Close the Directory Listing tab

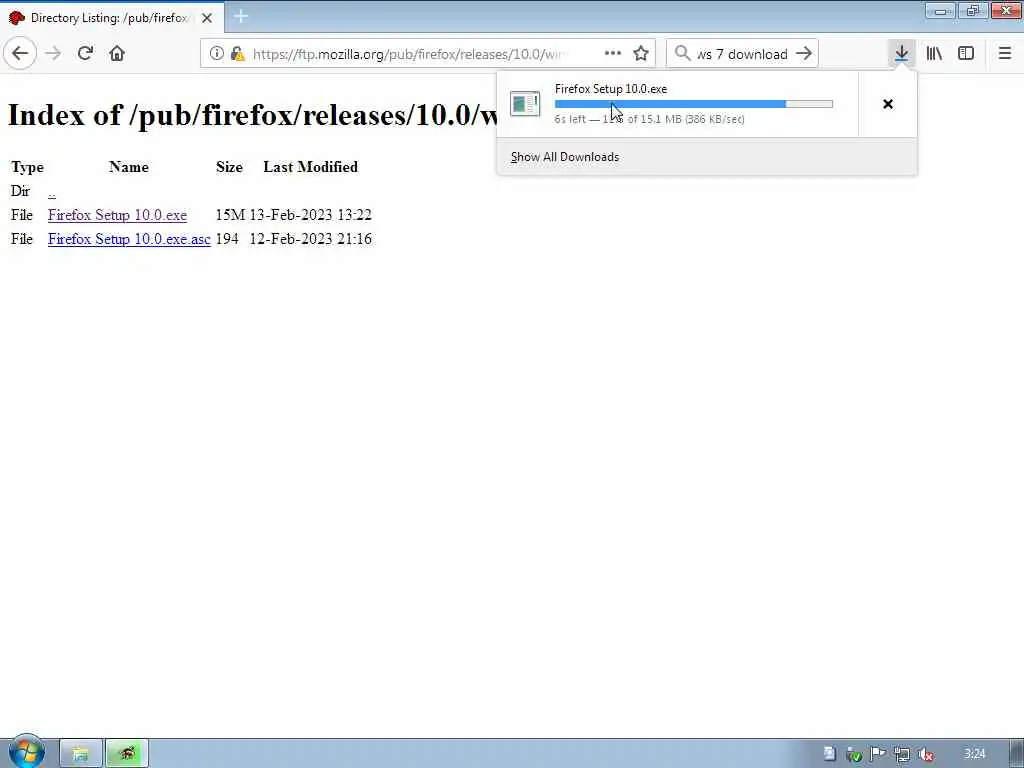click(x=207, y=18)
